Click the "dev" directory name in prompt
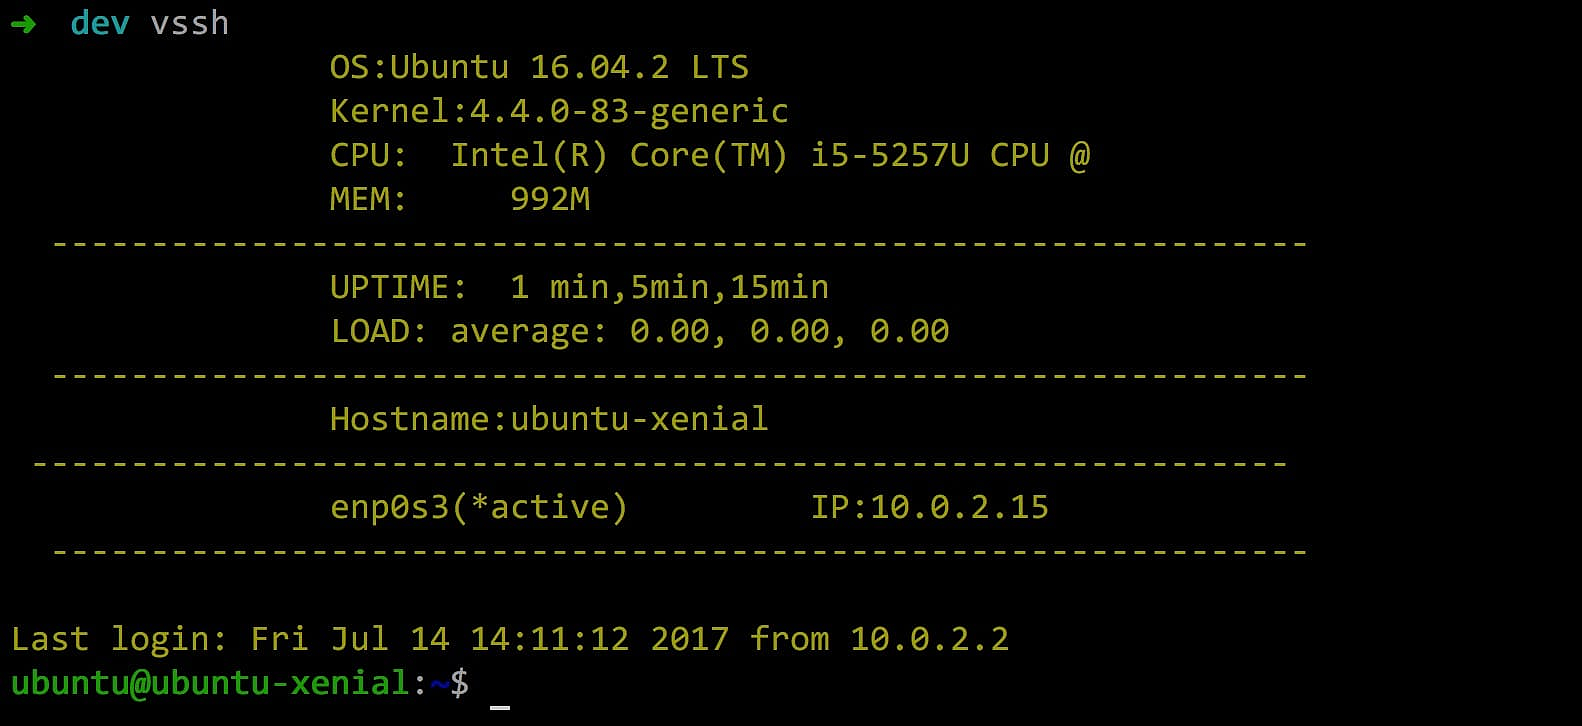Viewport: 1582px width, 726px height. point(99,23)
